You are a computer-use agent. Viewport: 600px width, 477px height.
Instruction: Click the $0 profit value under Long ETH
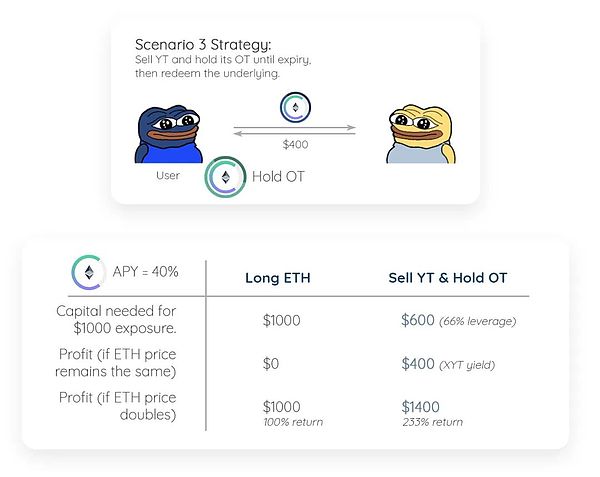(x=273, y=366)
